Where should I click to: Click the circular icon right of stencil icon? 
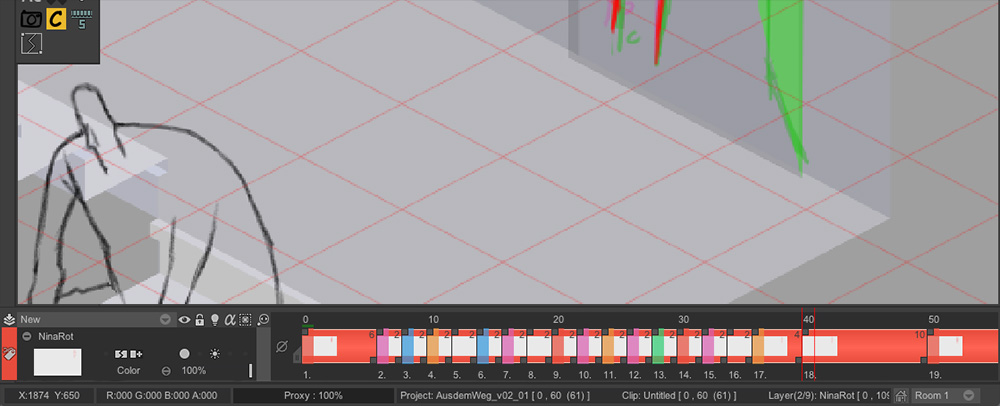(263, 319)
